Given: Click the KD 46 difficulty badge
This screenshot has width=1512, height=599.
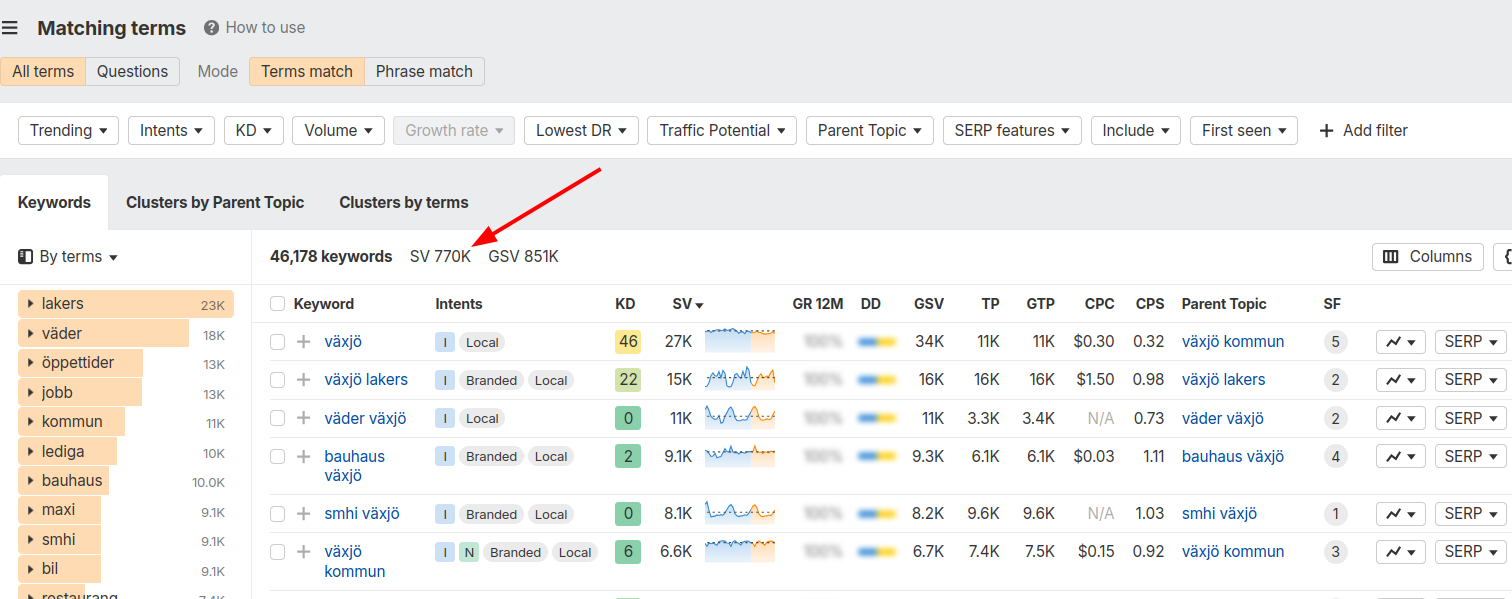Looking at the screenshot, I should pyautogui.click(x=628, y=342).
